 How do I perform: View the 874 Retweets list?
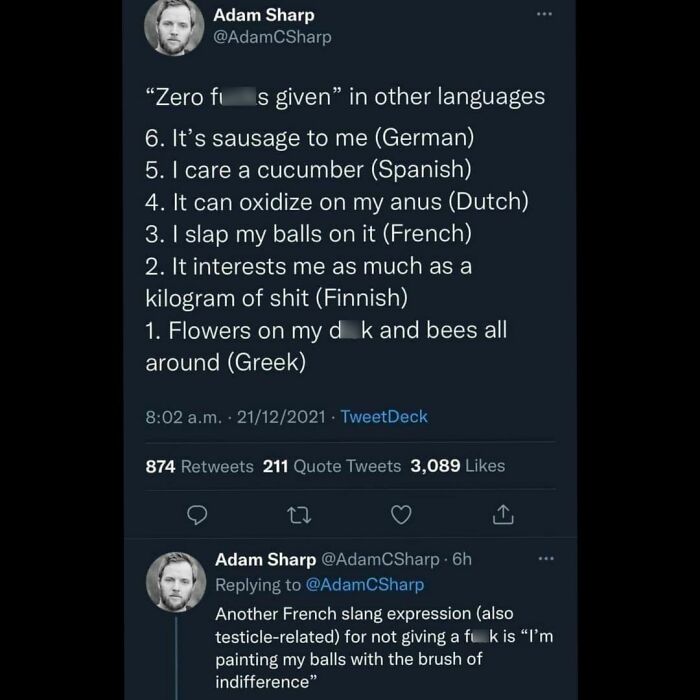[199, 466]
